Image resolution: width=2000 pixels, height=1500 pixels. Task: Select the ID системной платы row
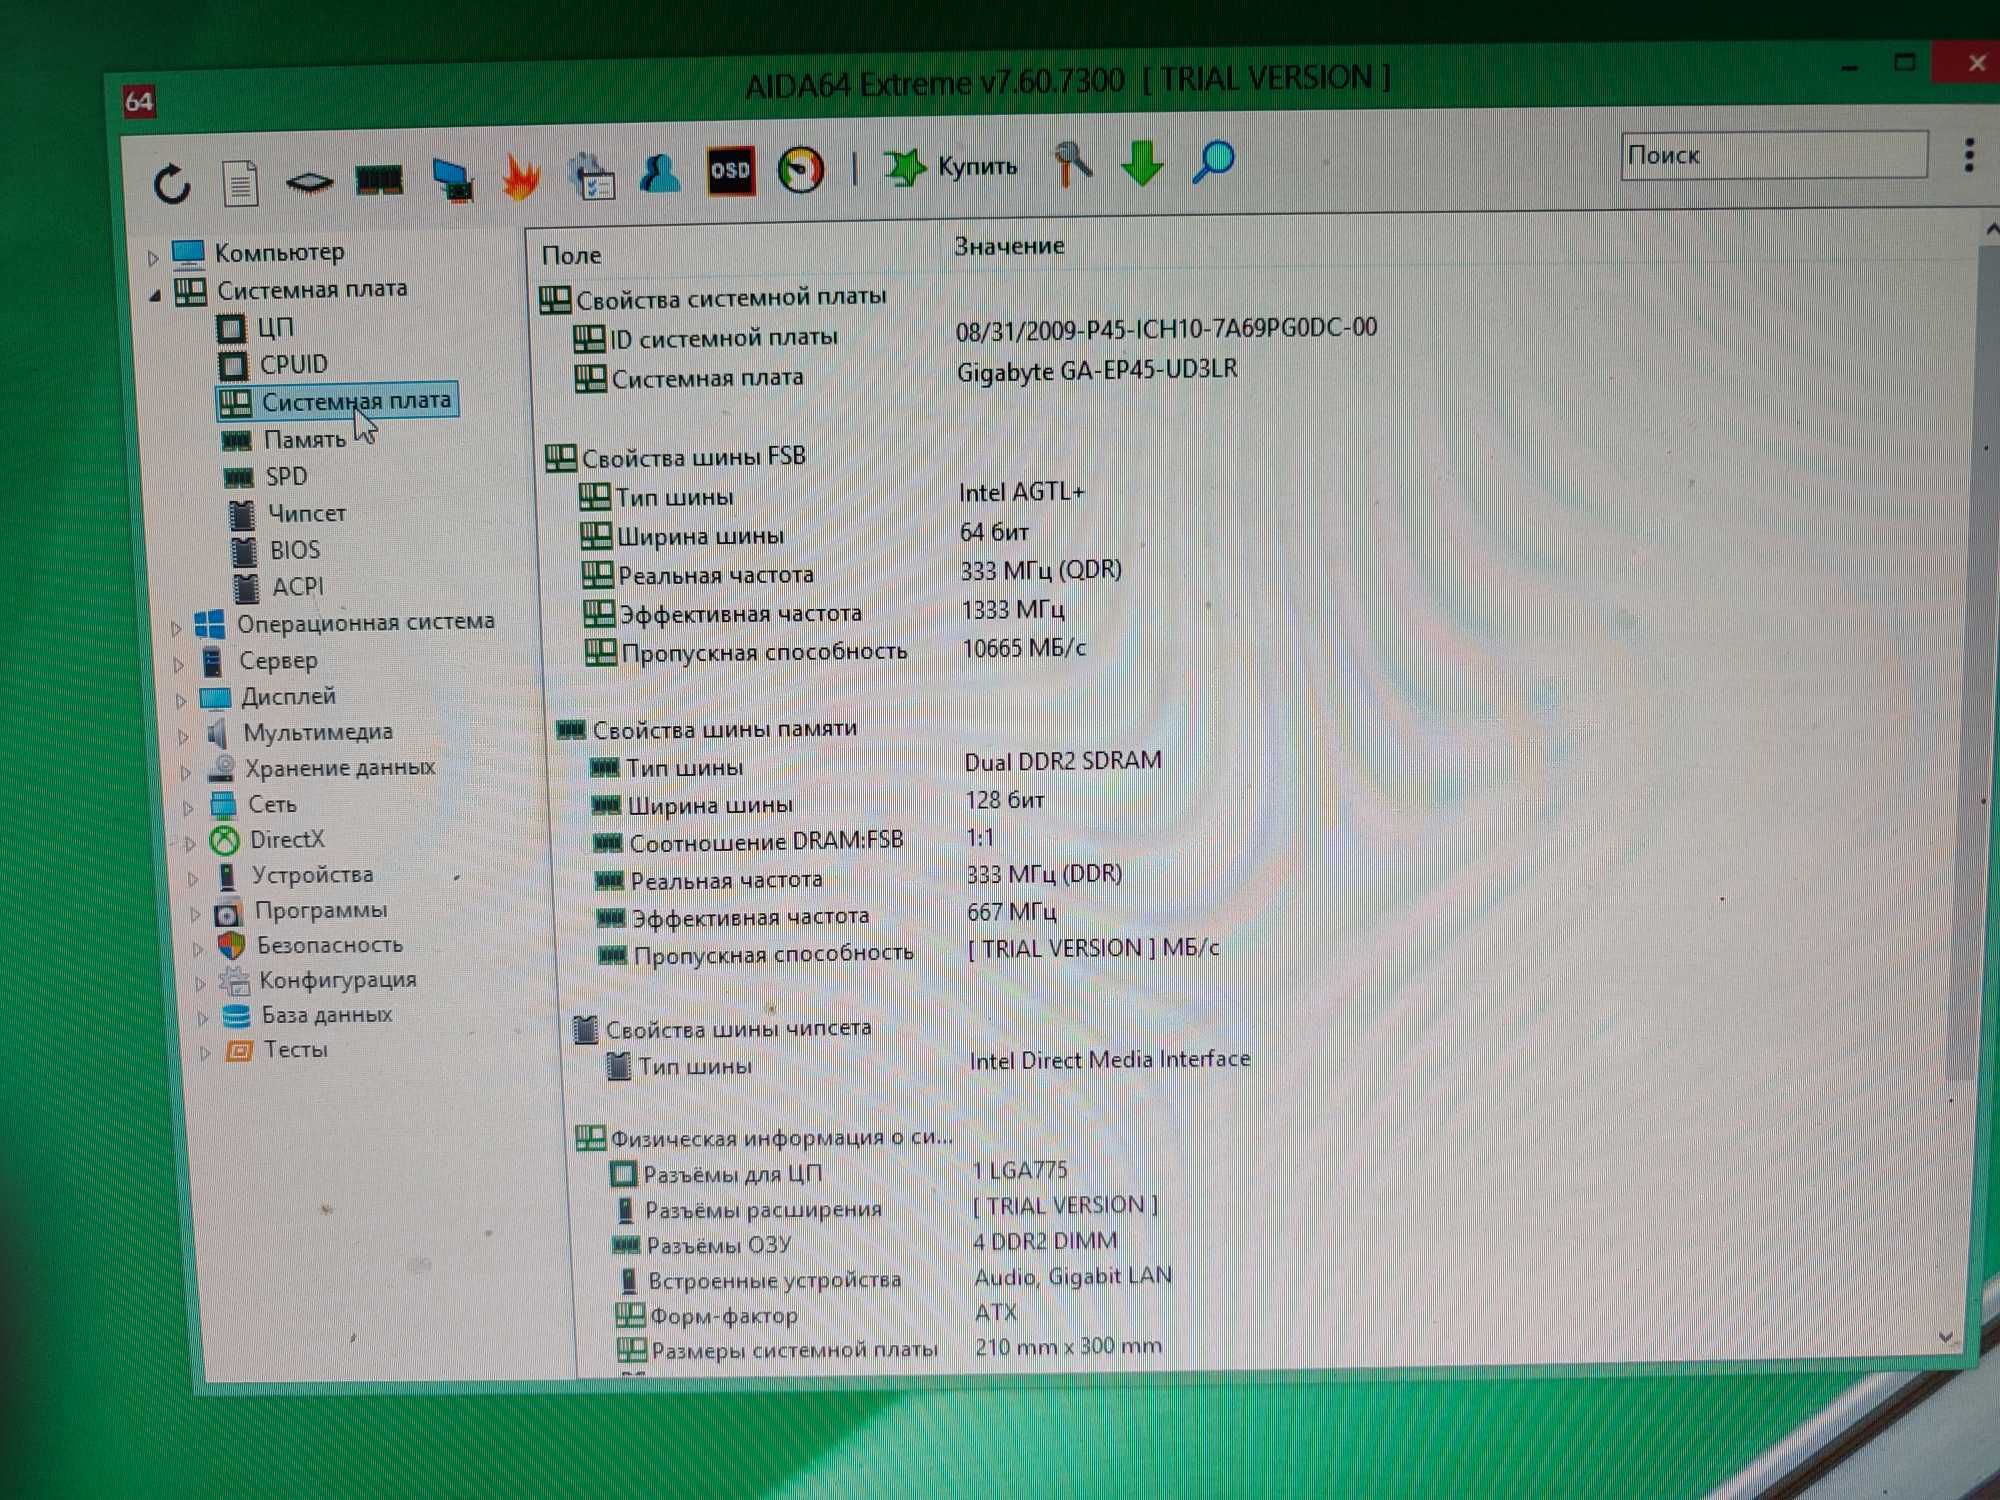975,333
